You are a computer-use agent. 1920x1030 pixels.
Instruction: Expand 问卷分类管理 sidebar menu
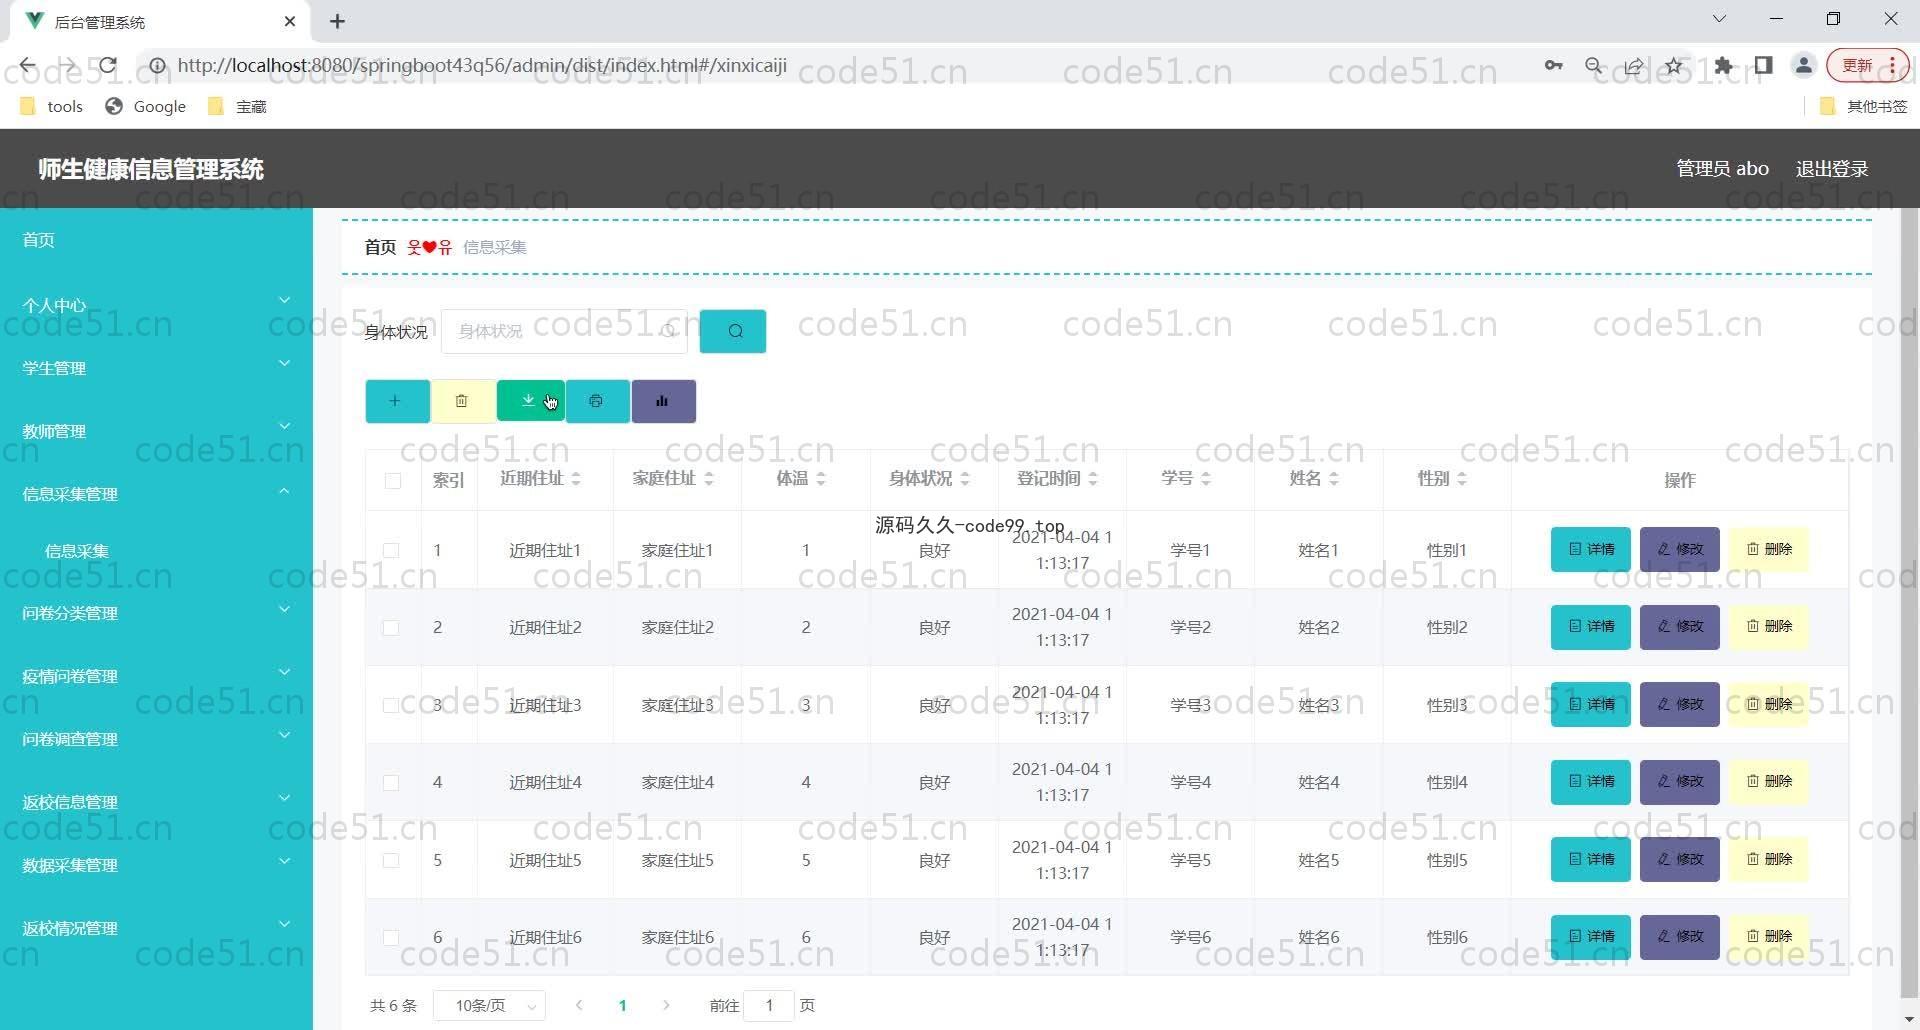(x=156, y=613)
